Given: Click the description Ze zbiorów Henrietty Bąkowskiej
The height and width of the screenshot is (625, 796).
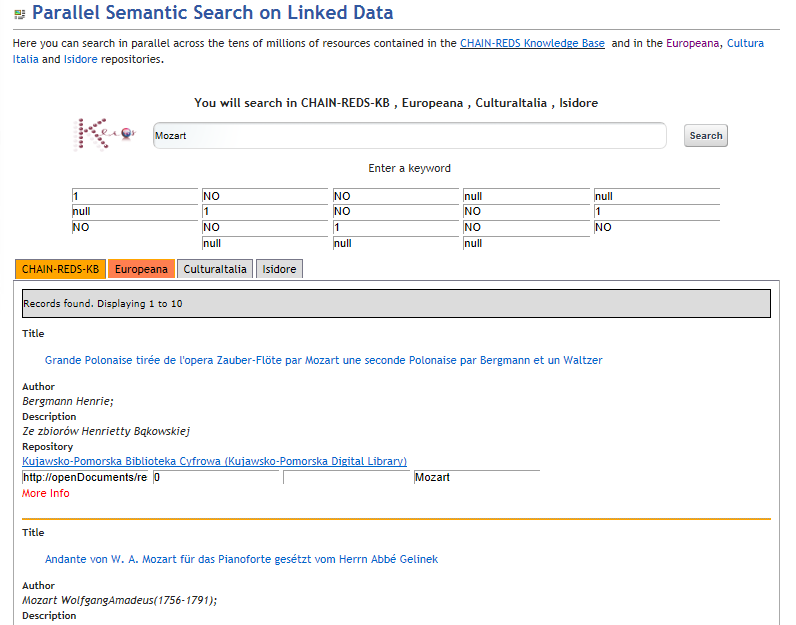Looking at the screenshot, I should point(106,431).
